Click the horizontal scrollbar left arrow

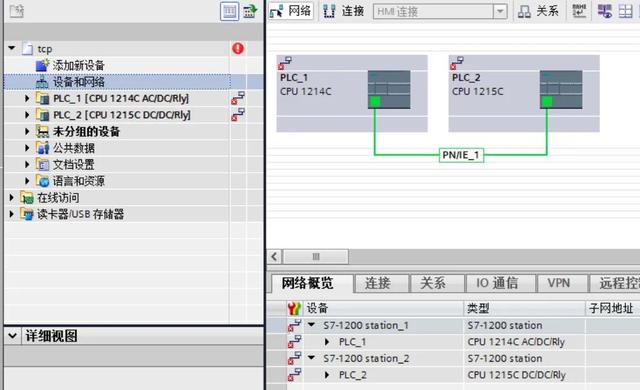tap(274, 257)
